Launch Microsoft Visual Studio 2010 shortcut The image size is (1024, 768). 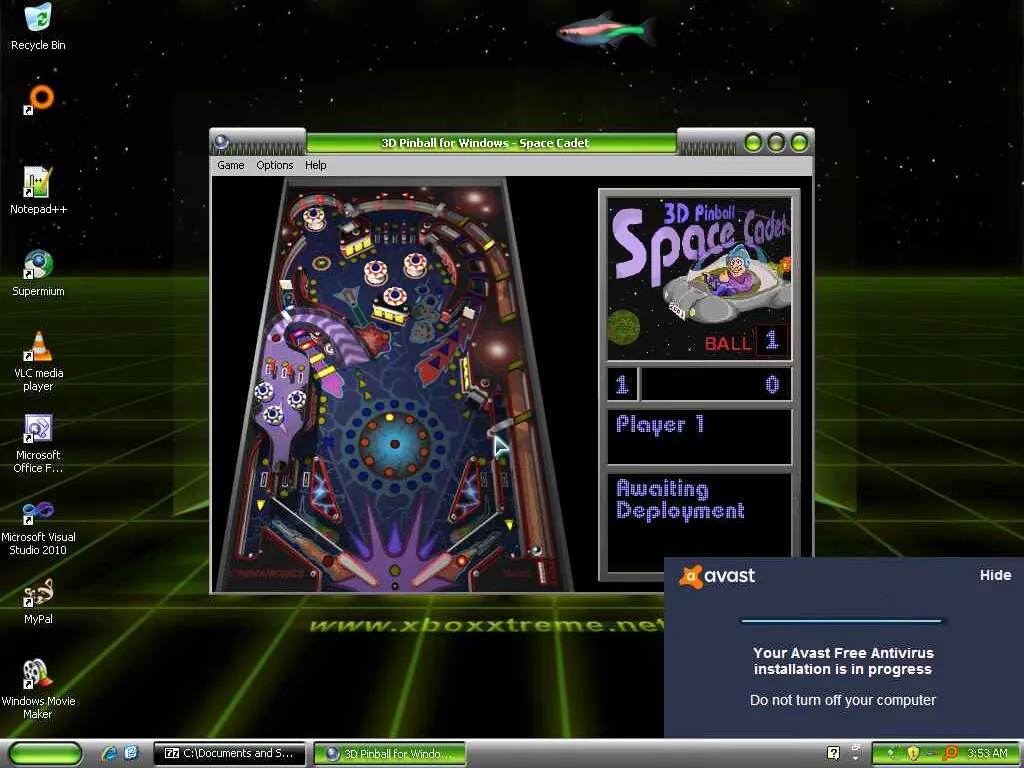38,526
